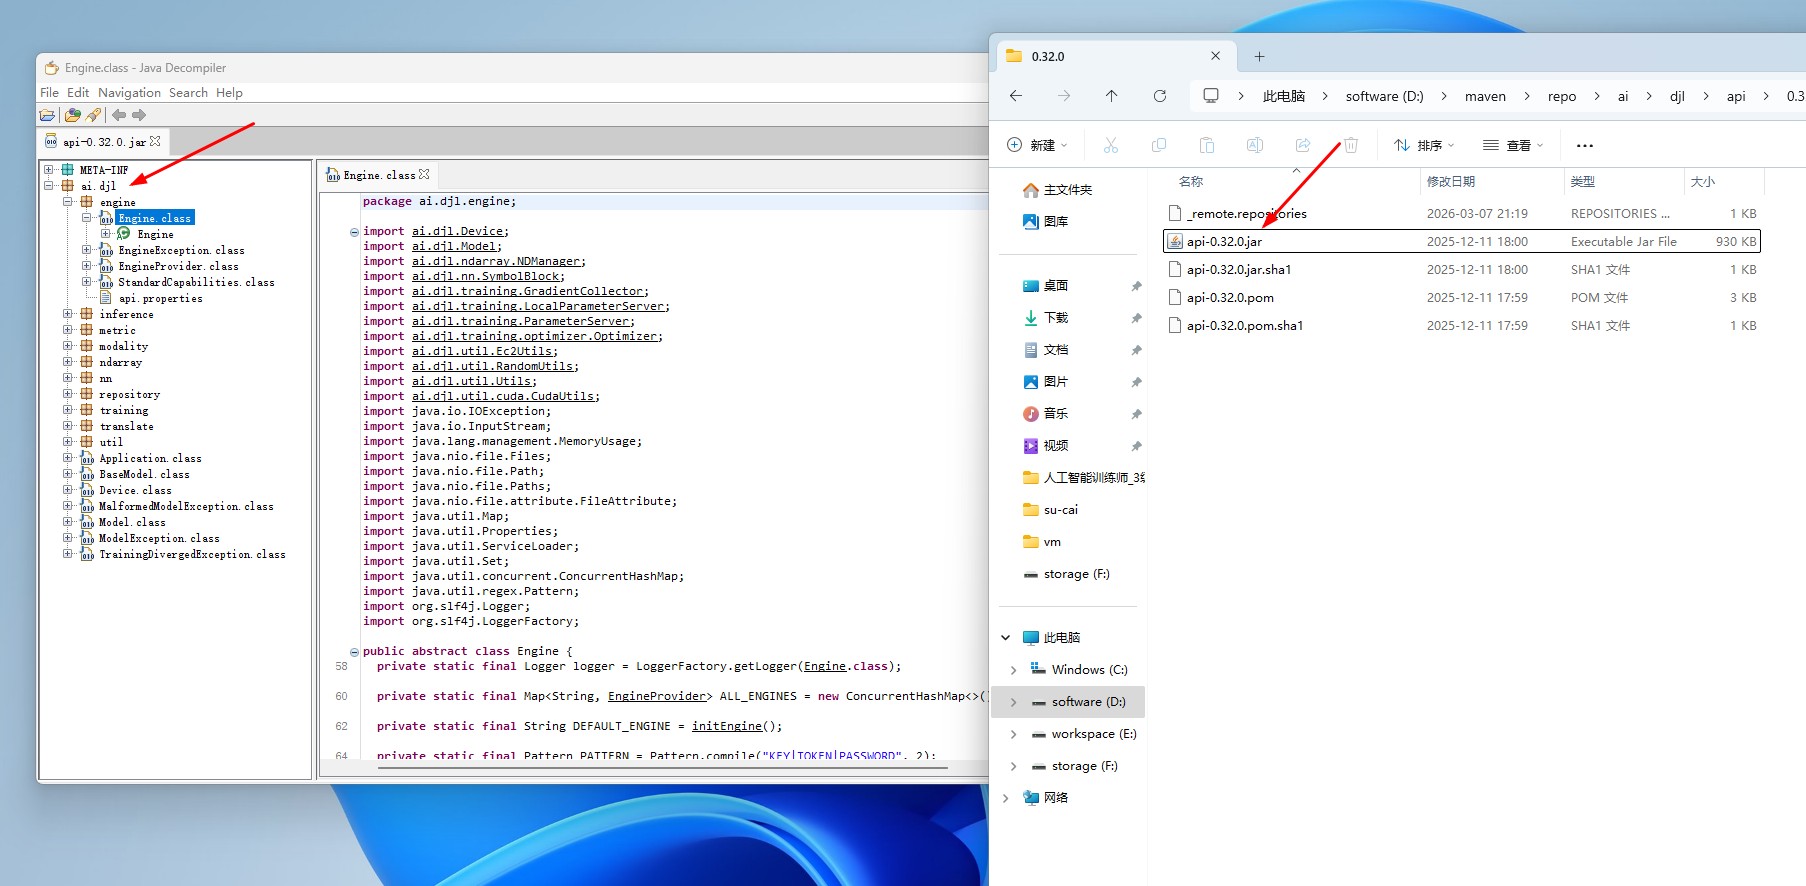The width and height of the screenshot is (1806, 886).
Task: Select api-0.32.0.pom file in list
Action: (x=1230, y=298)
